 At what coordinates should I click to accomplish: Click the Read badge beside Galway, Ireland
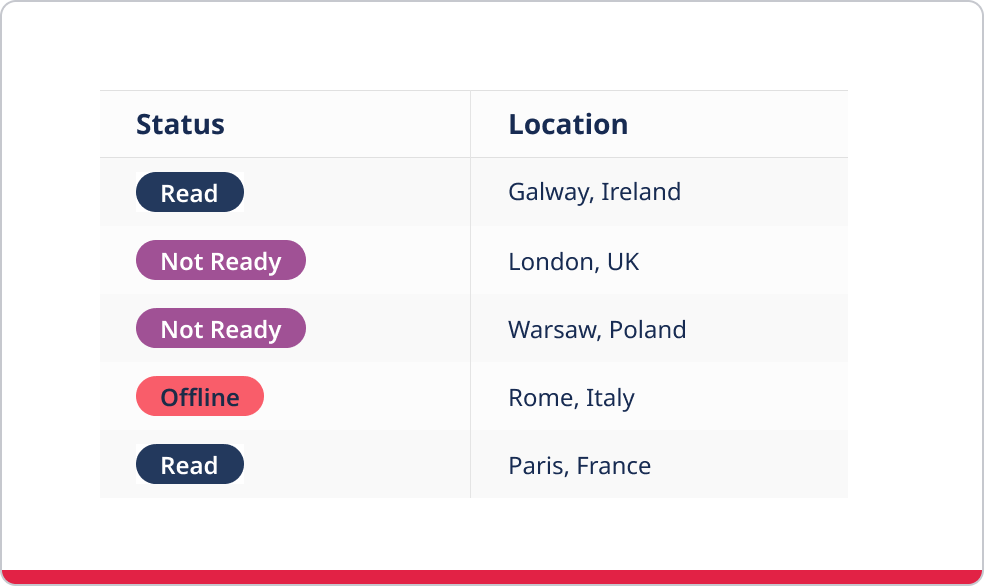[190, 192]
